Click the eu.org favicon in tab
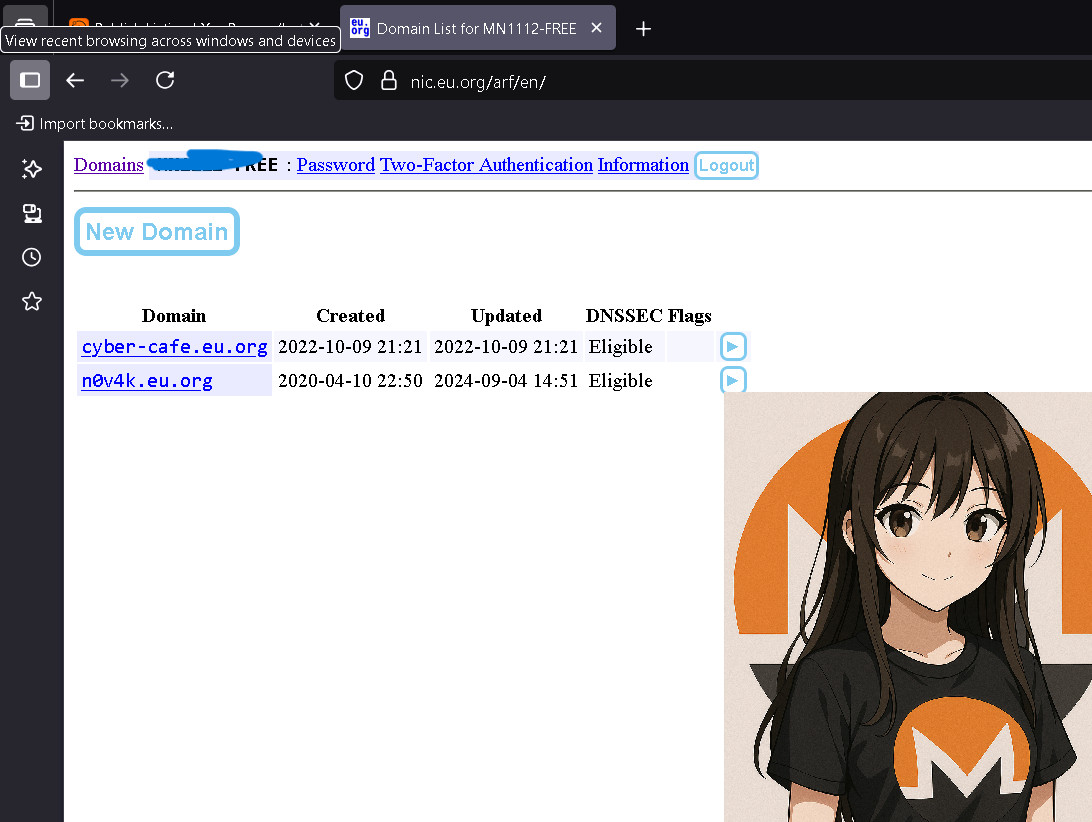The image size is (1092, 822). click(359, 28)
